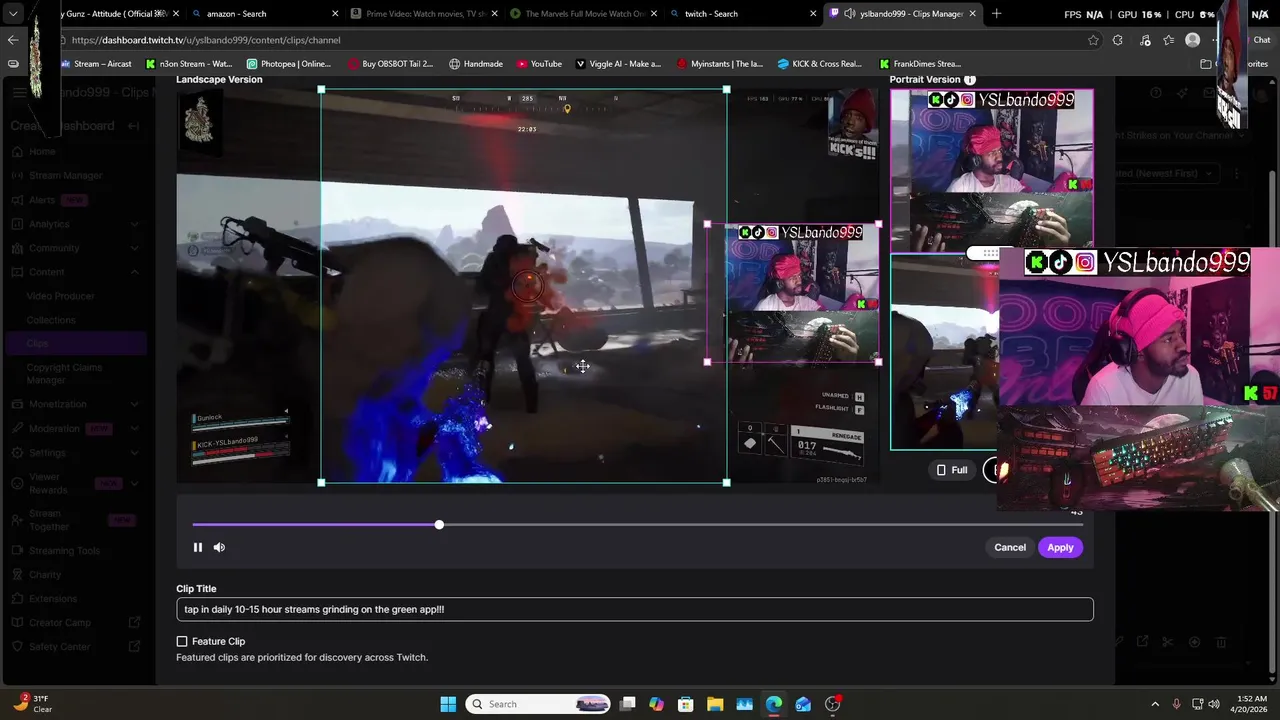Mute the clip preview volume icon
Image resolution: width=1280 pixels, height=720 pixels.
(219, 547)
